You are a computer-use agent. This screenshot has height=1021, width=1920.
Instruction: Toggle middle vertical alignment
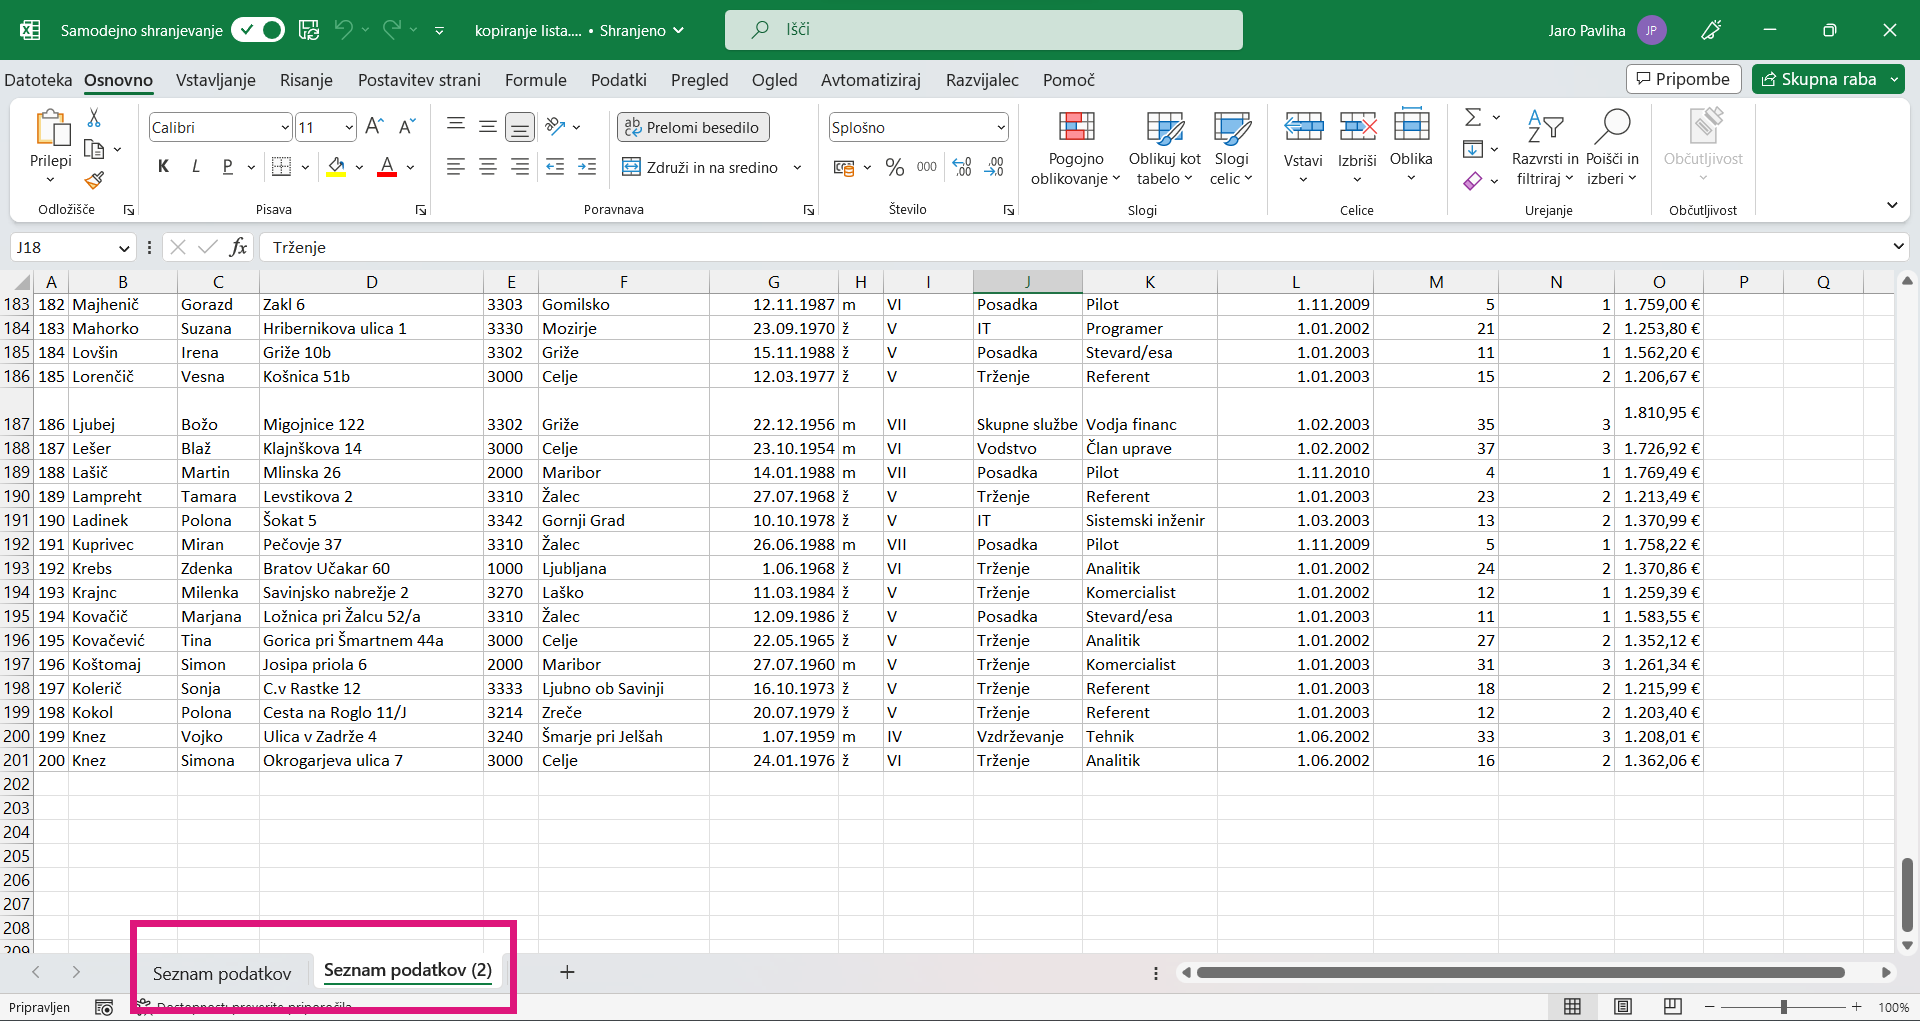pos(488,126)
